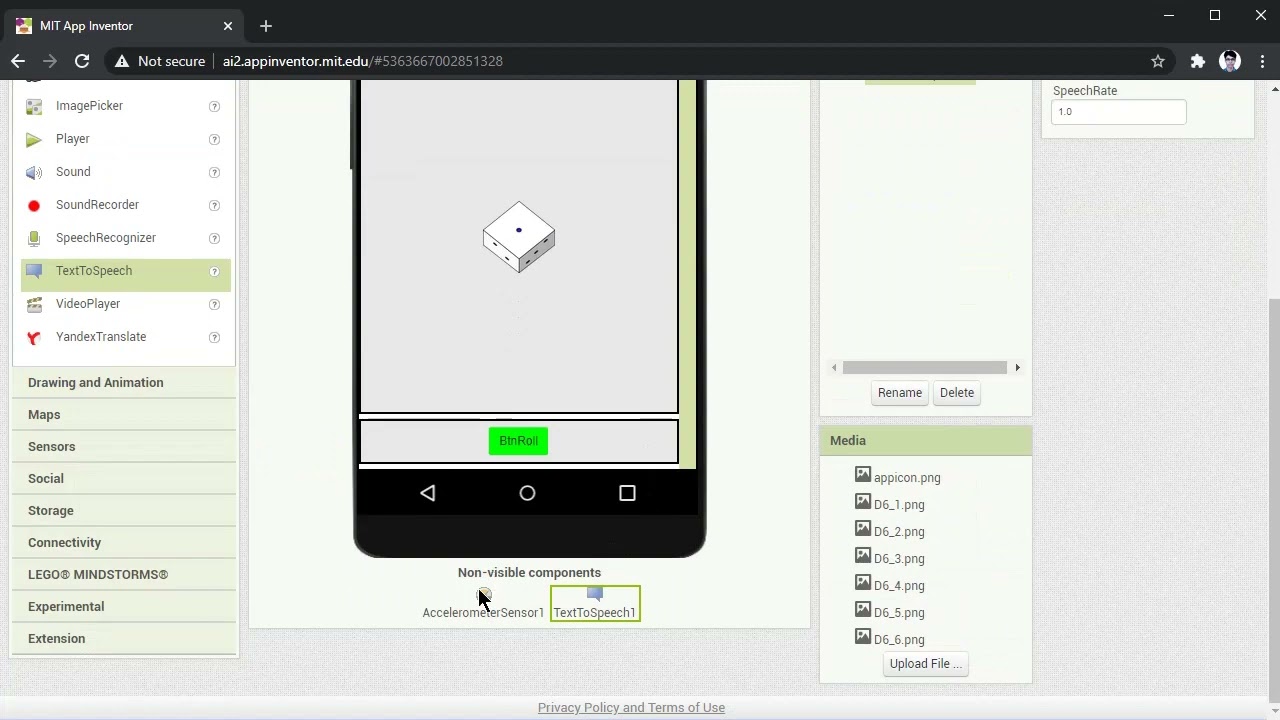
Task: Open browser extensions puzzle icon
Action: [1198, 61]
